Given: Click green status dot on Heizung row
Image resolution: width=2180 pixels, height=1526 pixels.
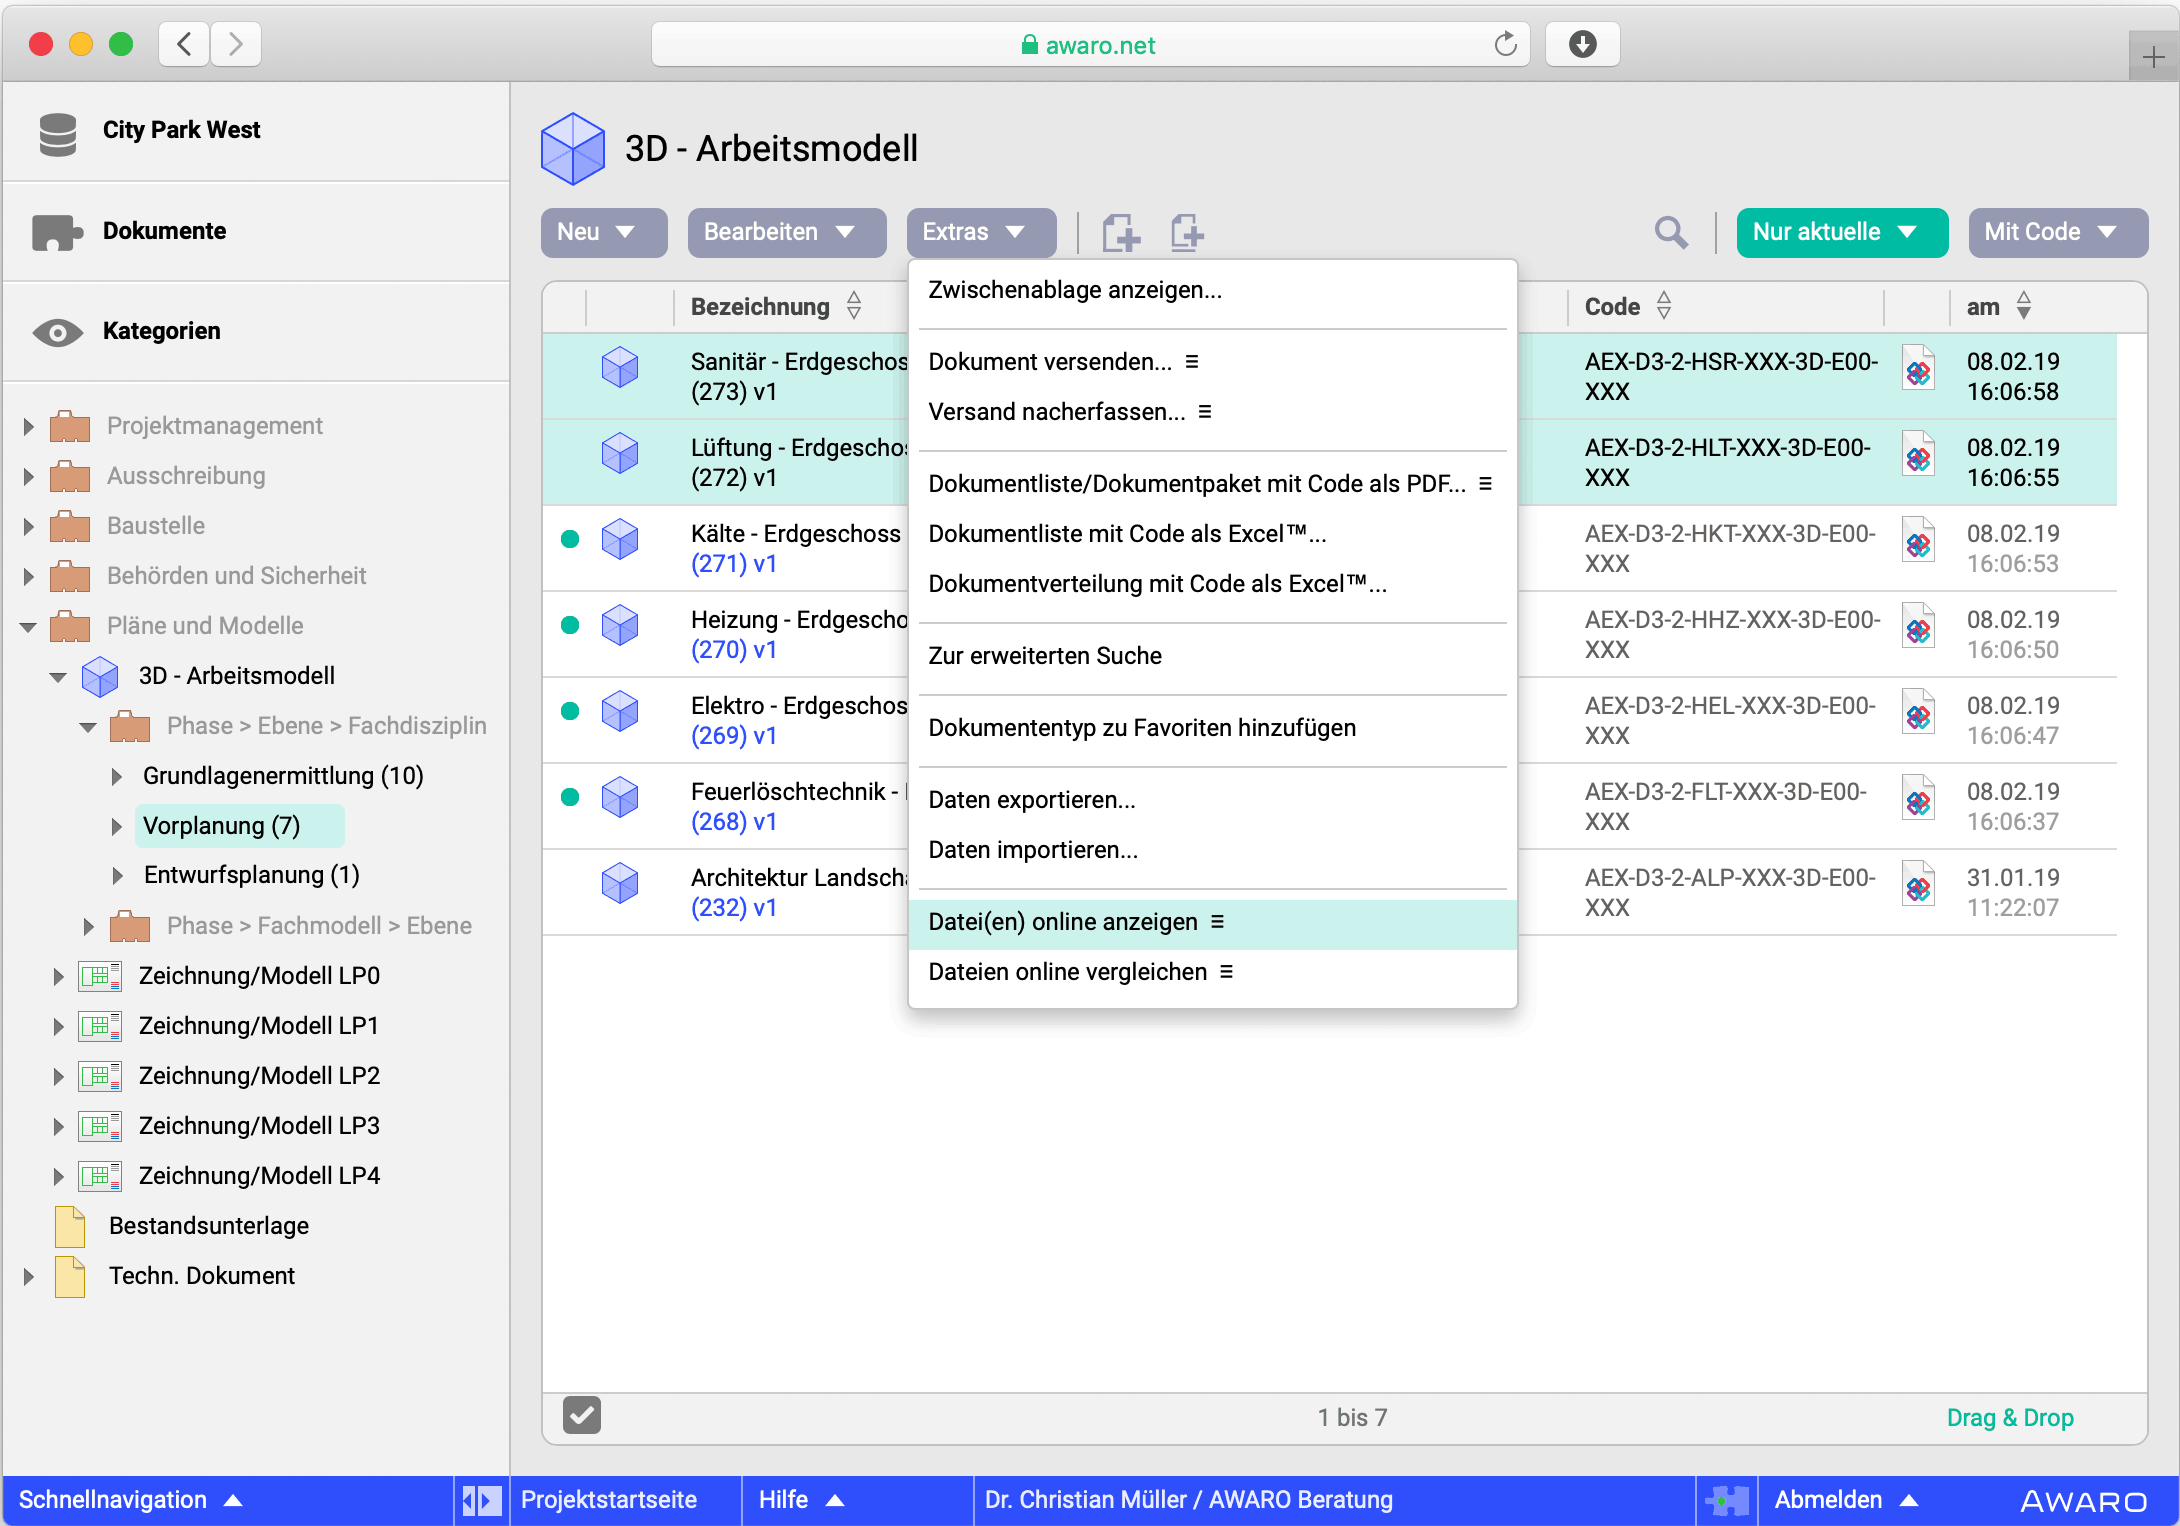Looking at the screenshot, I should 570,625.
